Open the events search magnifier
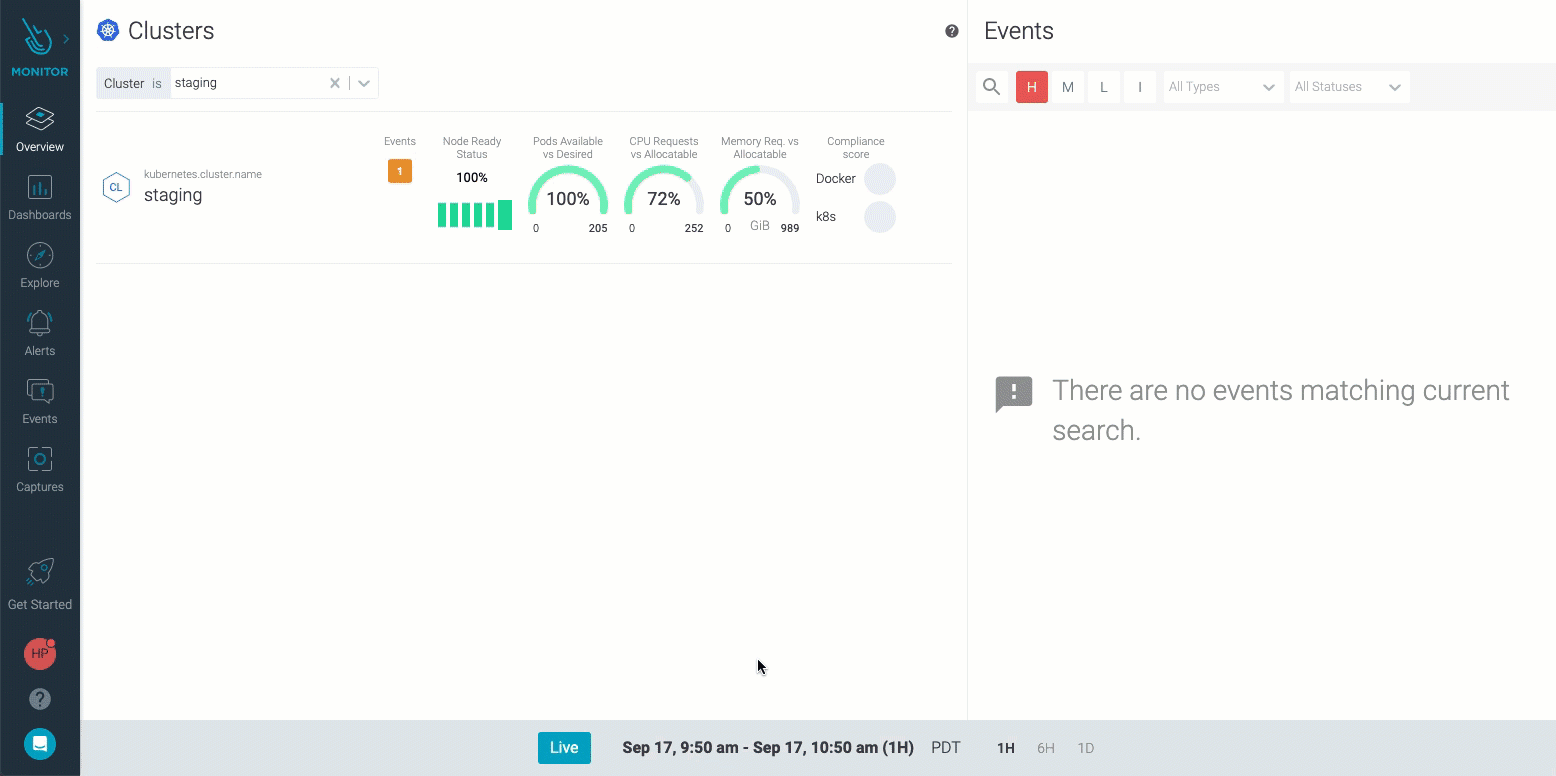1556x776 pixels. pos(992,87)
